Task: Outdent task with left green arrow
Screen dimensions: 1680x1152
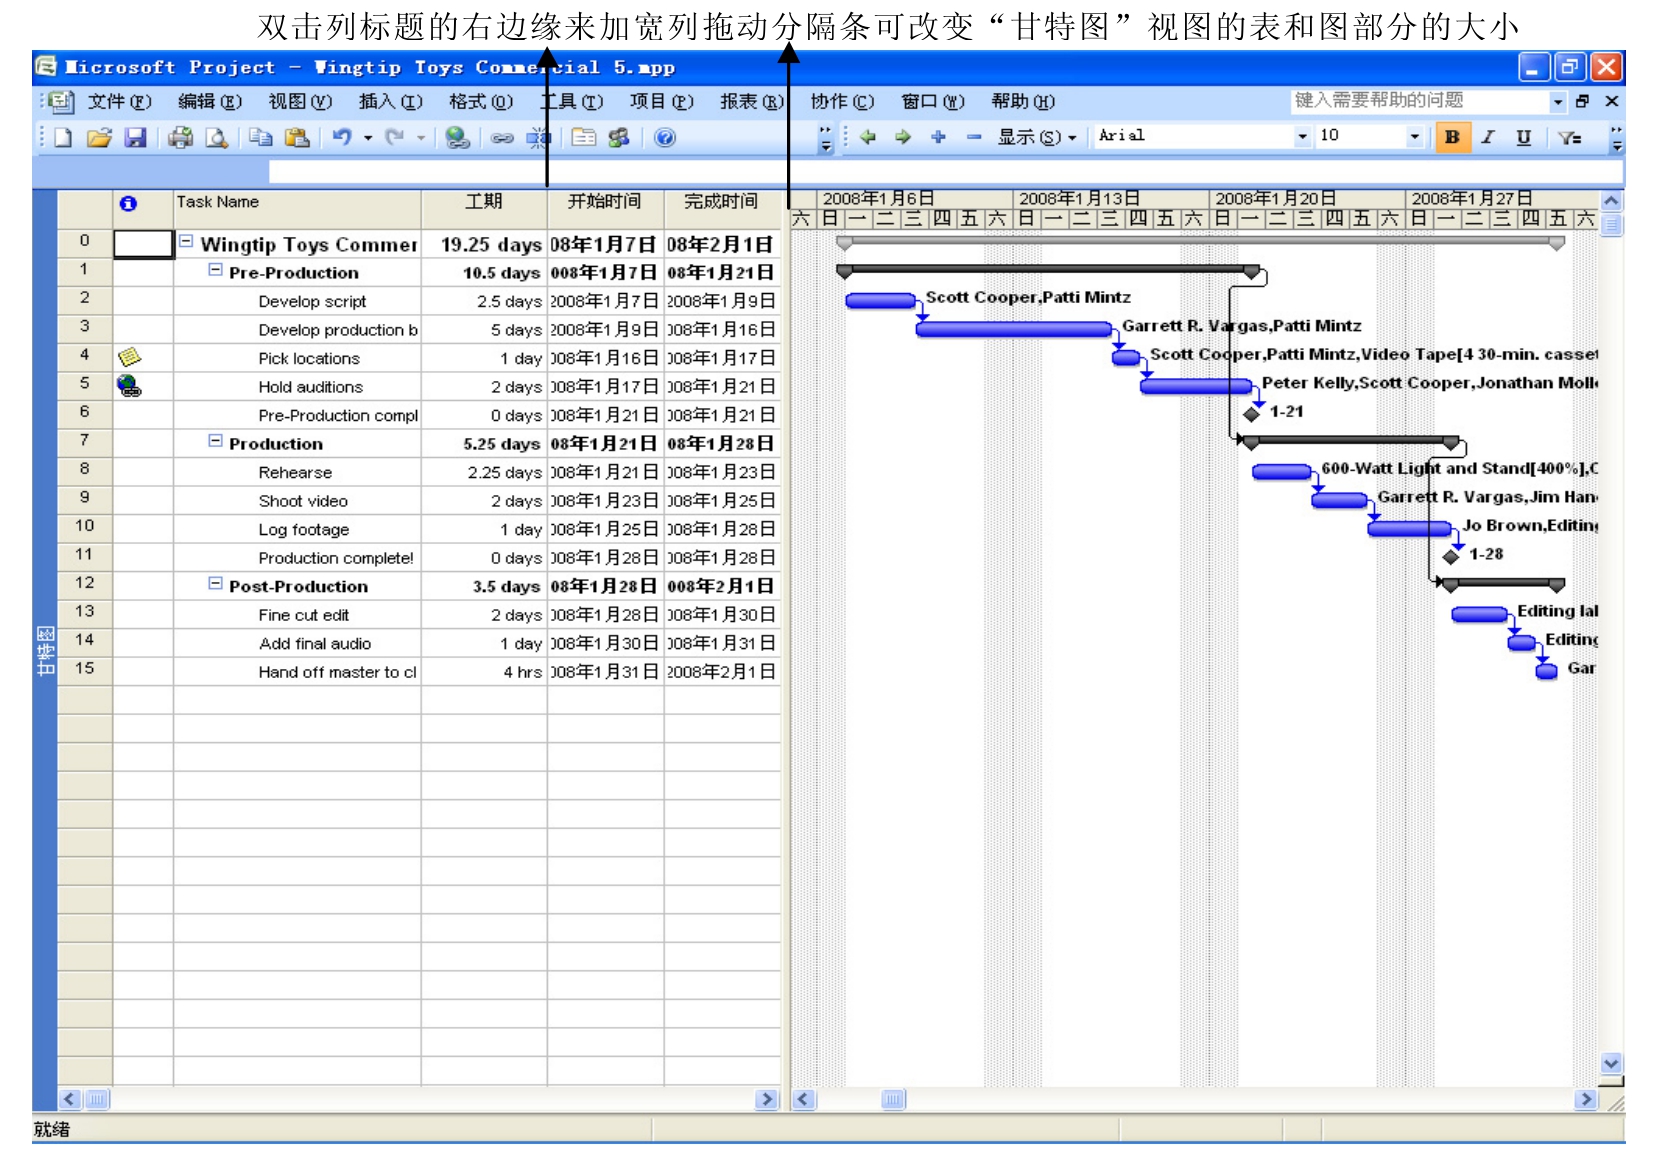Action: (x=867, y=137)
